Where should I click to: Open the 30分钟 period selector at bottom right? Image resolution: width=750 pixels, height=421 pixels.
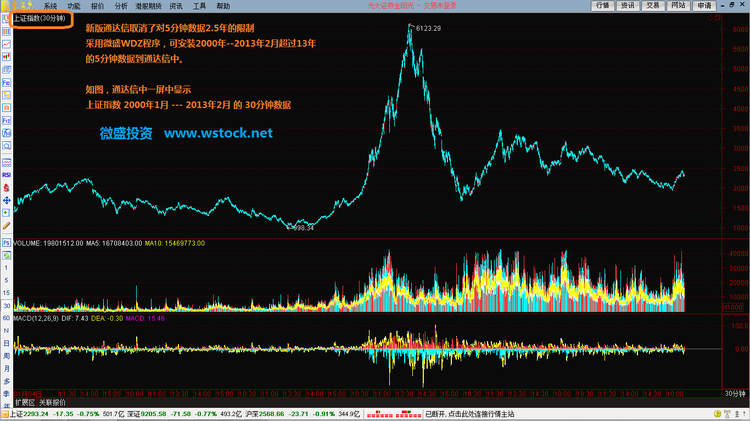point(735,394)
